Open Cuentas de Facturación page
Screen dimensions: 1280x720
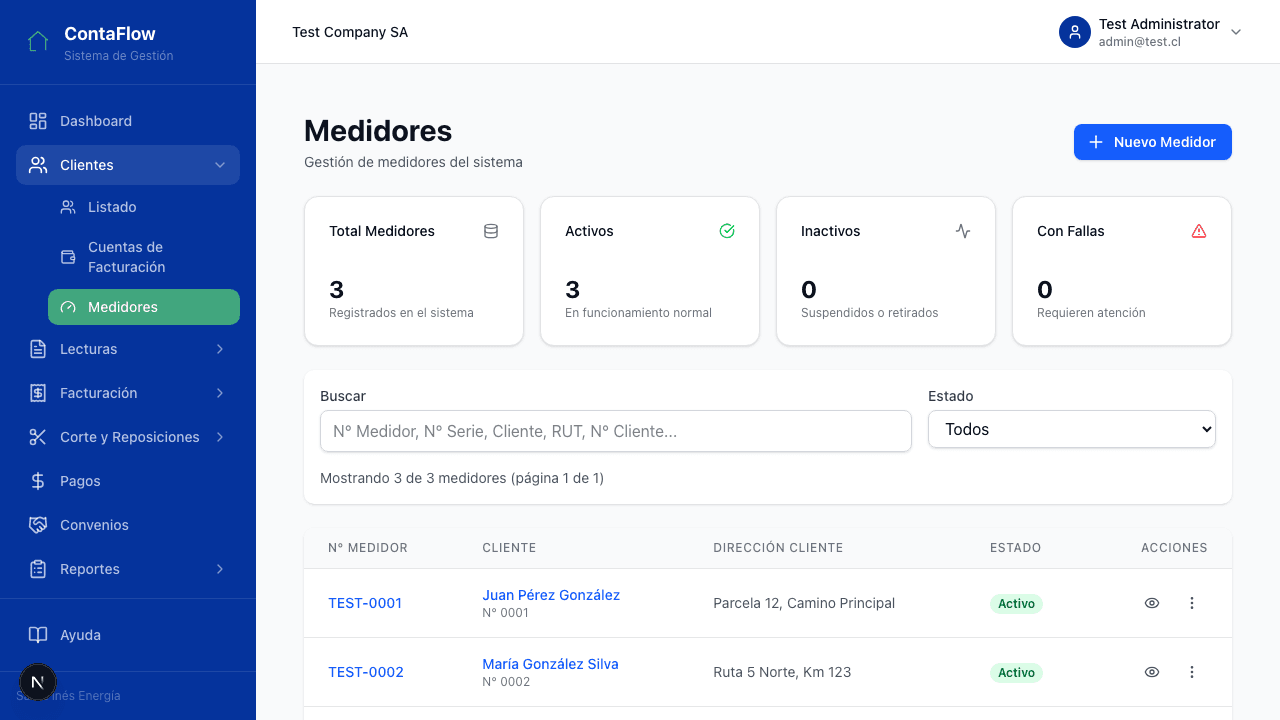[x=144, y=257]
